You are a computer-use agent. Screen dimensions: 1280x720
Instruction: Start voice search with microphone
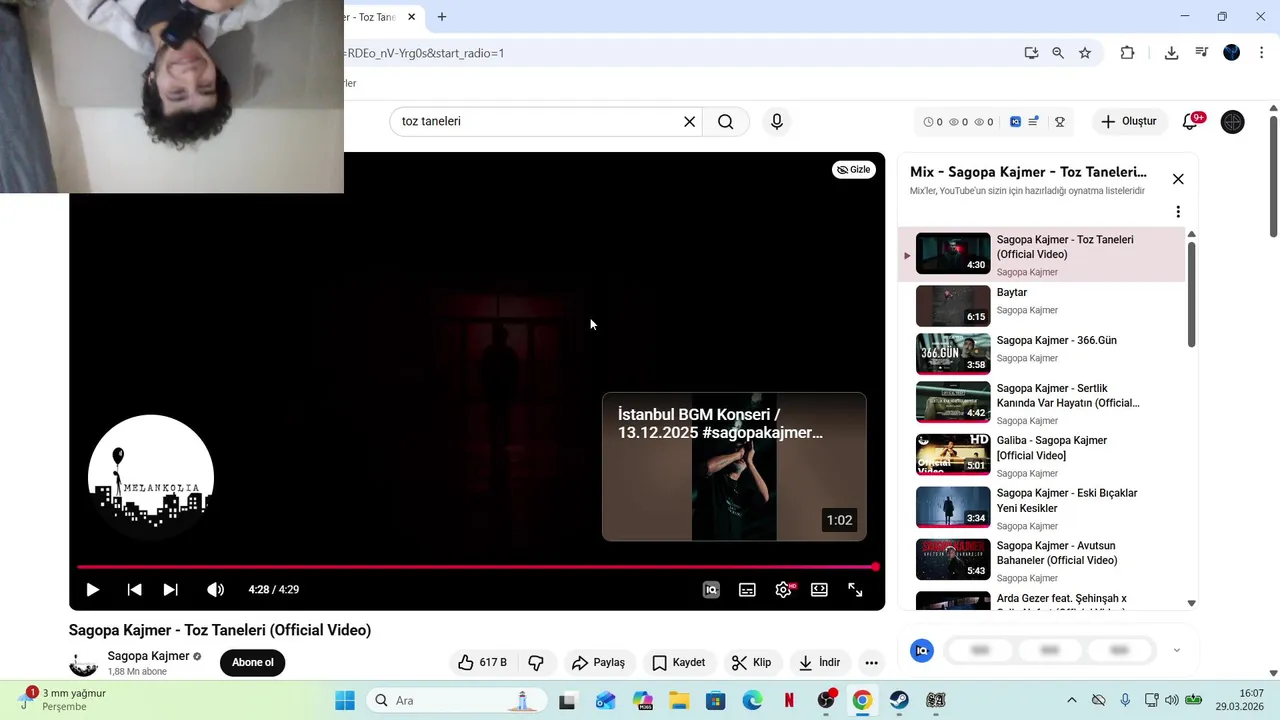click(777, 122)
